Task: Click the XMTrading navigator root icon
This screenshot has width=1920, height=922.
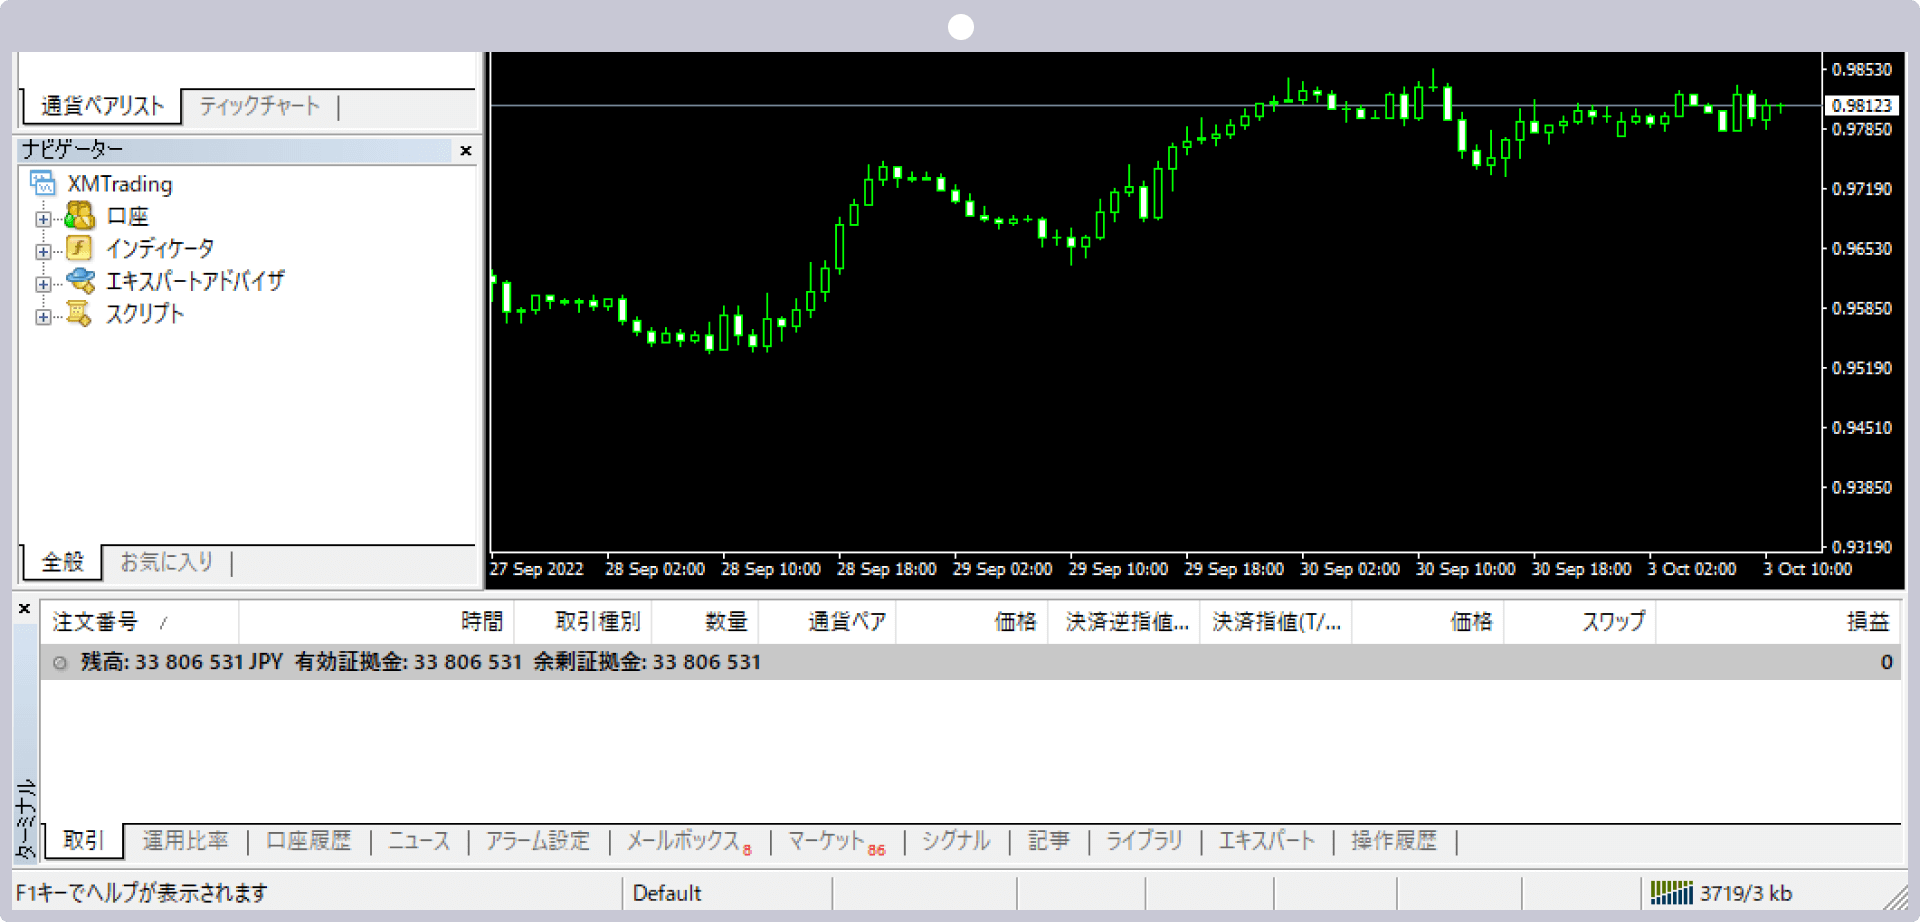Action: pyautogui.click(x=43, y=183)
